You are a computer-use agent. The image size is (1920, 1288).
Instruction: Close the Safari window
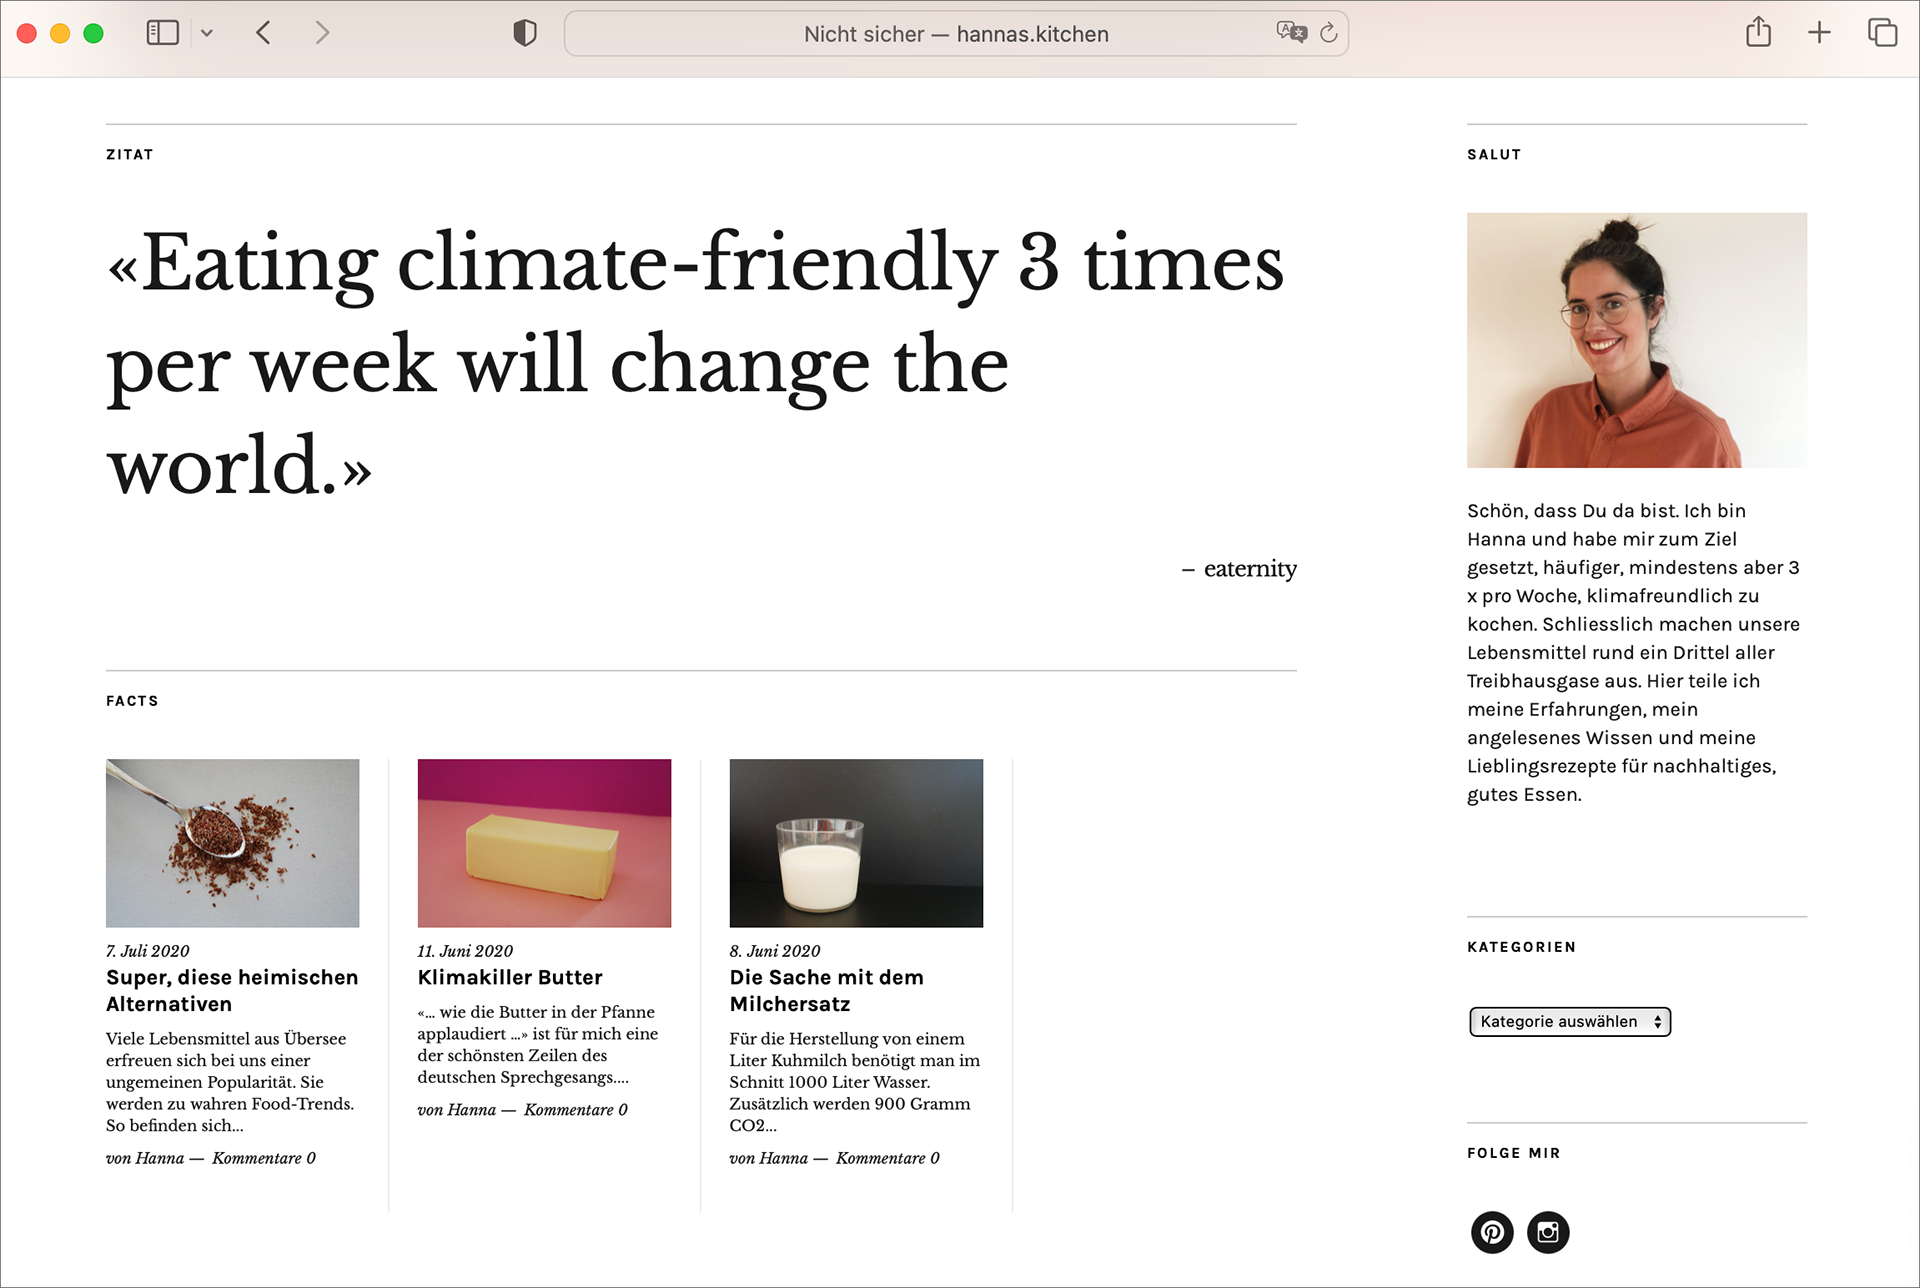(27, 33)
